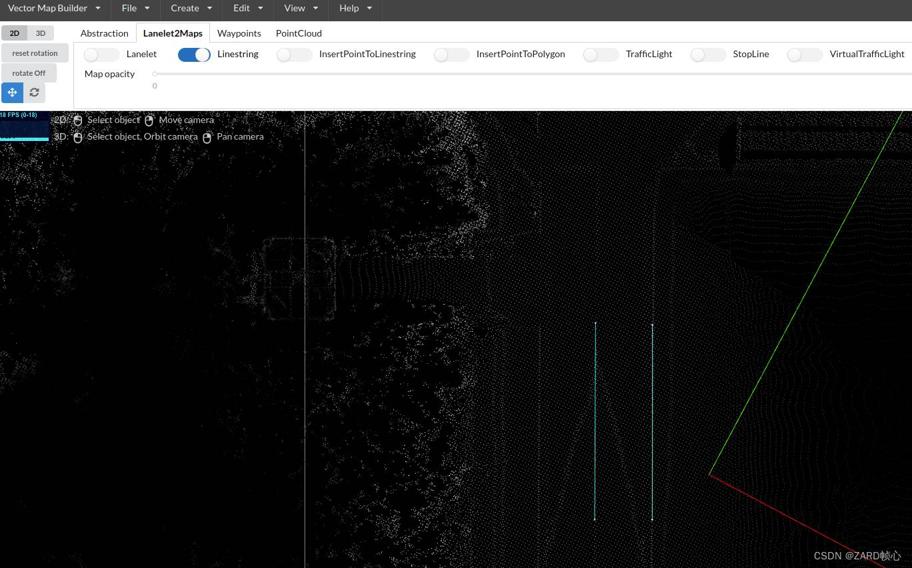Expand the Create dropdown menu
This screenshot has height=568, width=912.
point(190,8)
